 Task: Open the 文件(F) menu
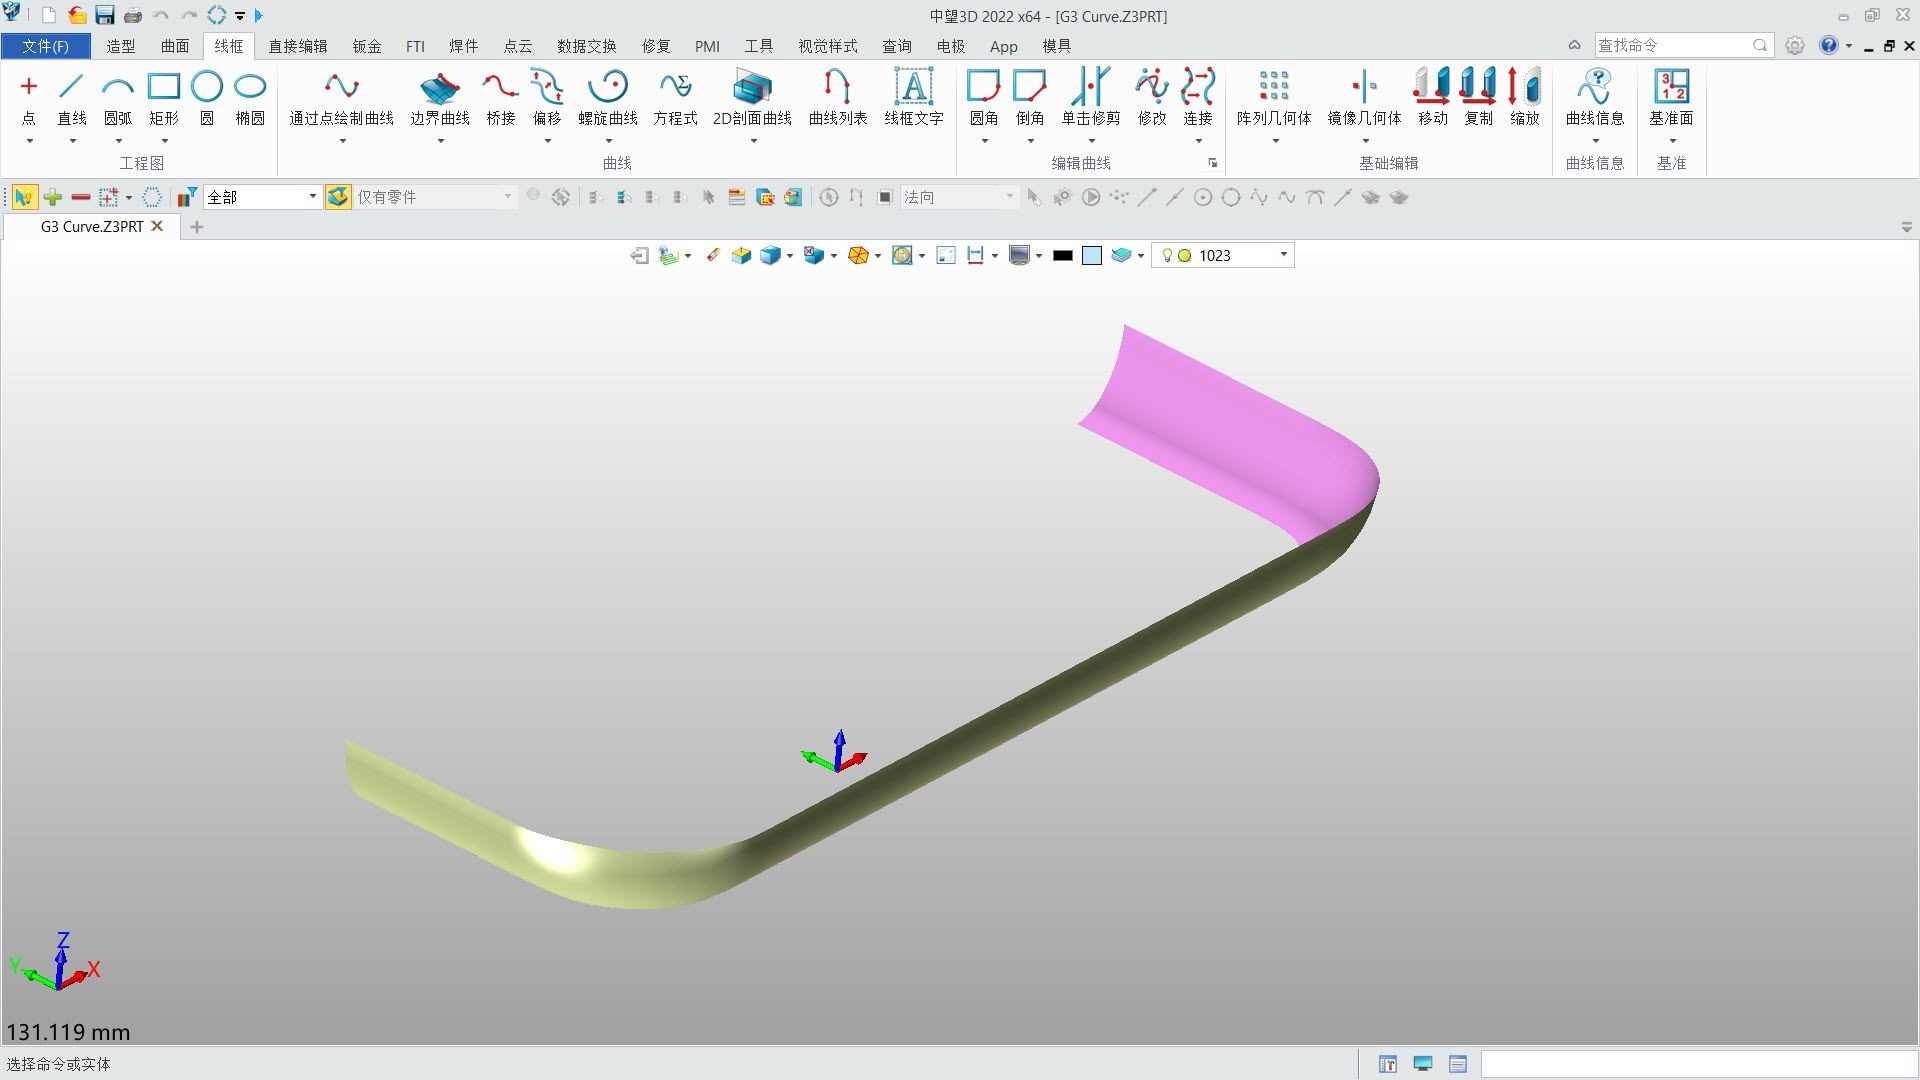[x=45, y=46]
